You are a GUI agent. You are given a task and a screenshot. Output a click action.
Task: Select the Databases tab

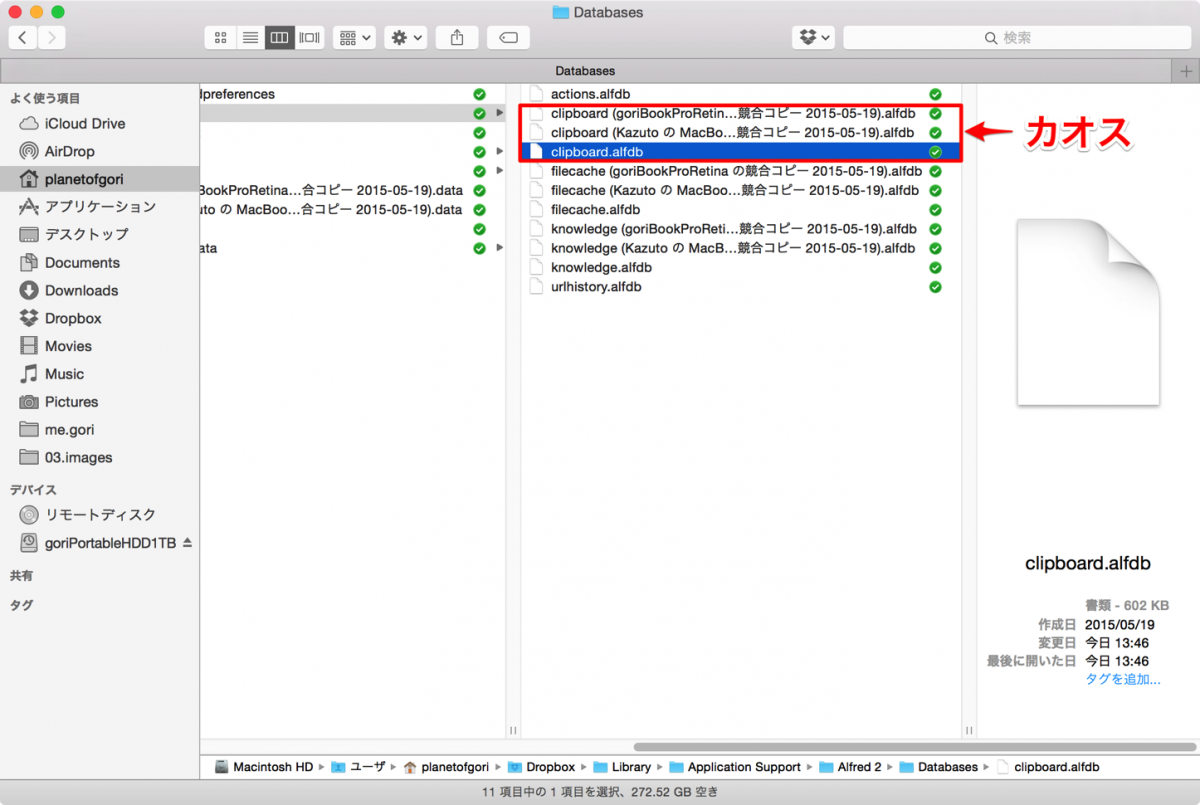coord(585,71)
